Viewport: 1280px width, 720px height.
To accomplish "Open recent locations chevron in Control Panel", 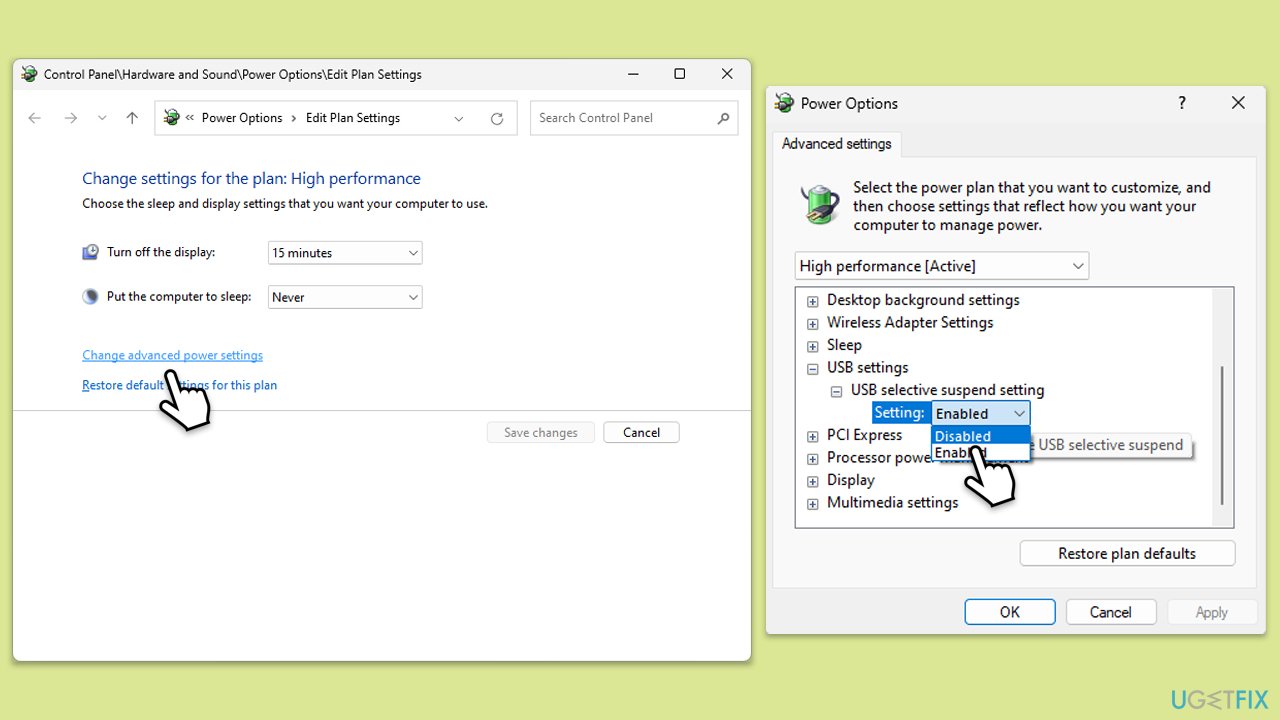I will pyautogui.click(x=102, y=118).
